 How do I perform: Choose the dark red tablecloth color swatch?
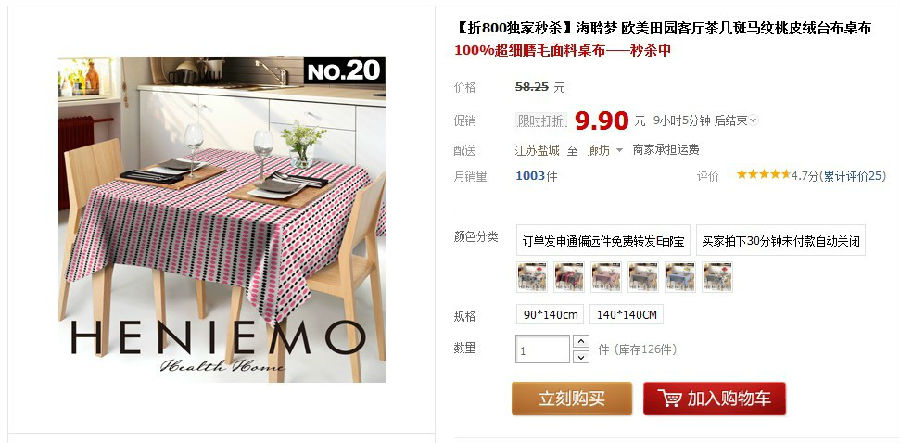(x=569, y=277)
